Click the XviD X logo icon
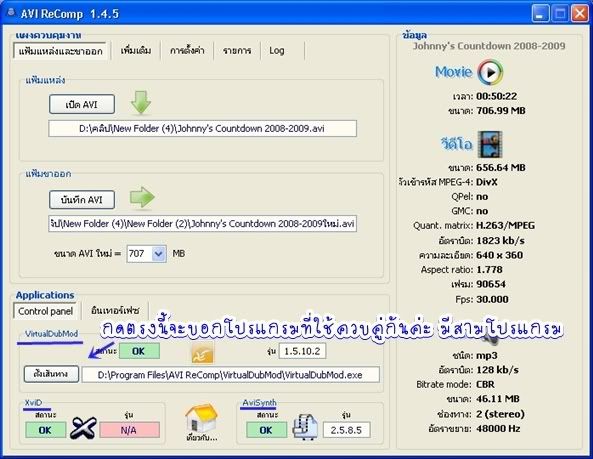593x459 pixels. (83, 428)
